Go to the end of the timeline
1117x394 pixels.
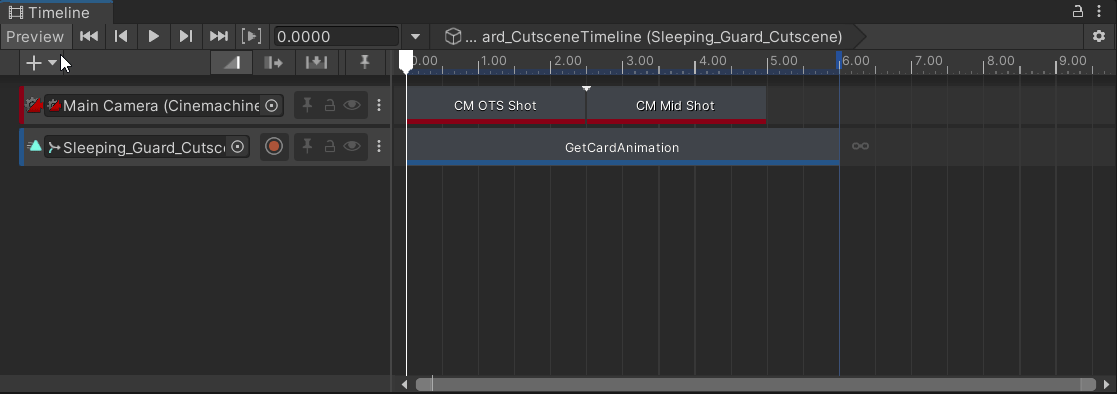click(218, 36)
